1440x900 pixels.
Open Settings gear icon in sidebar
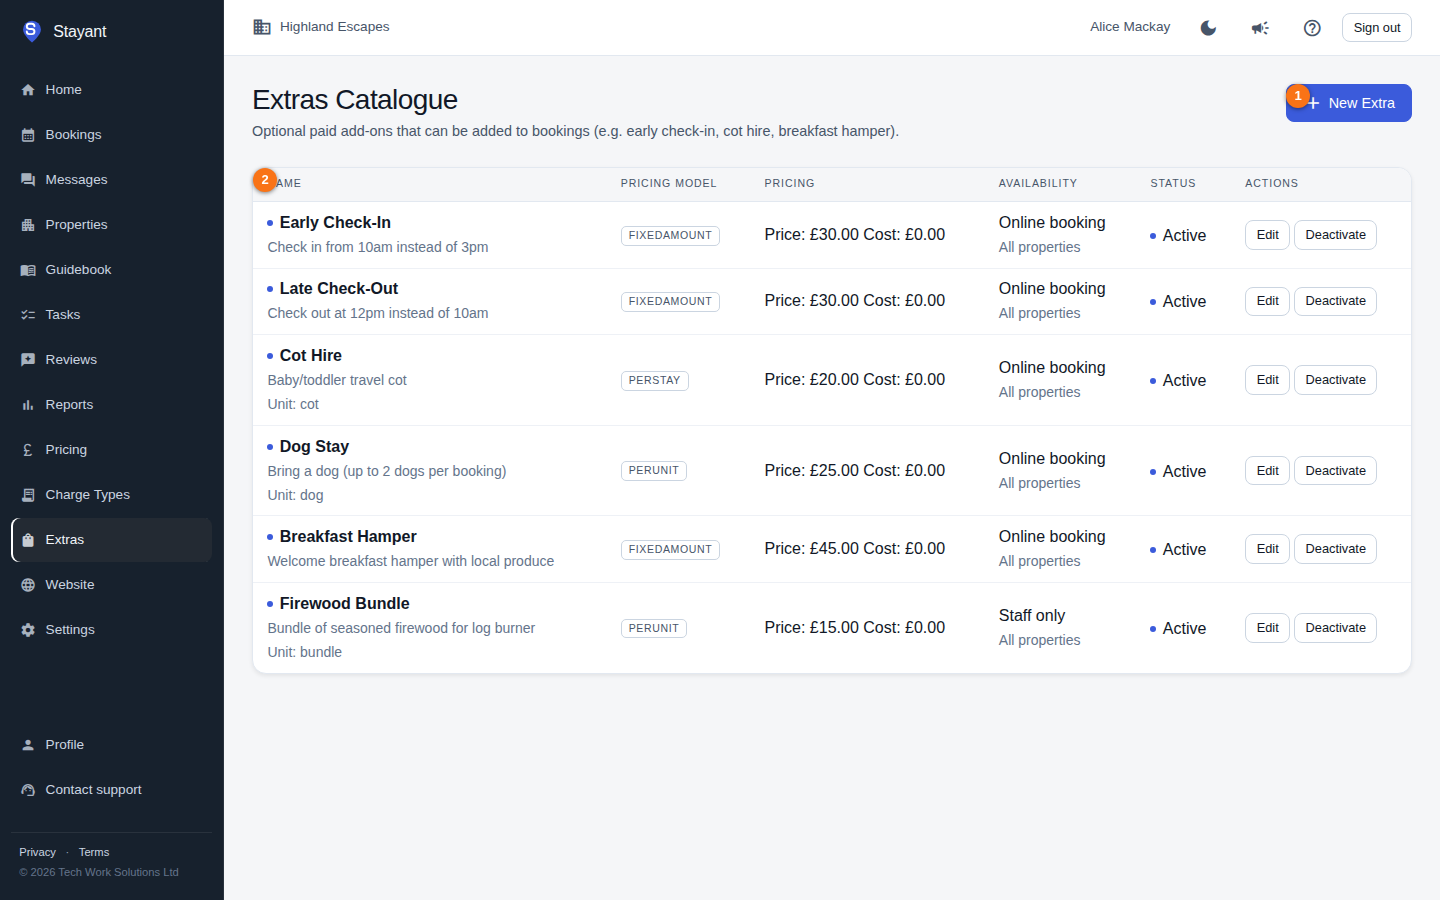pos(28,630)
